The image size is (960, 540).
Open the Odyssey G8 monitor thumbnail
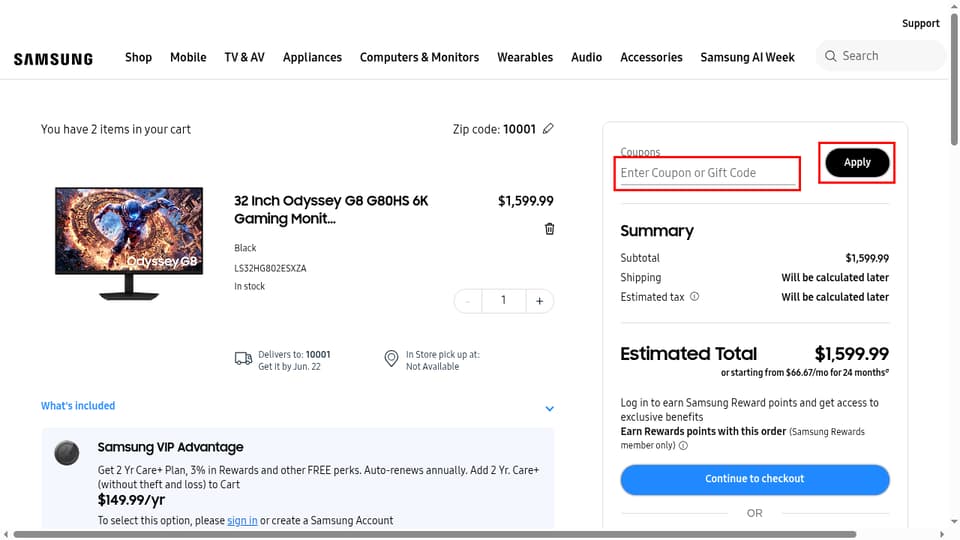129,243
